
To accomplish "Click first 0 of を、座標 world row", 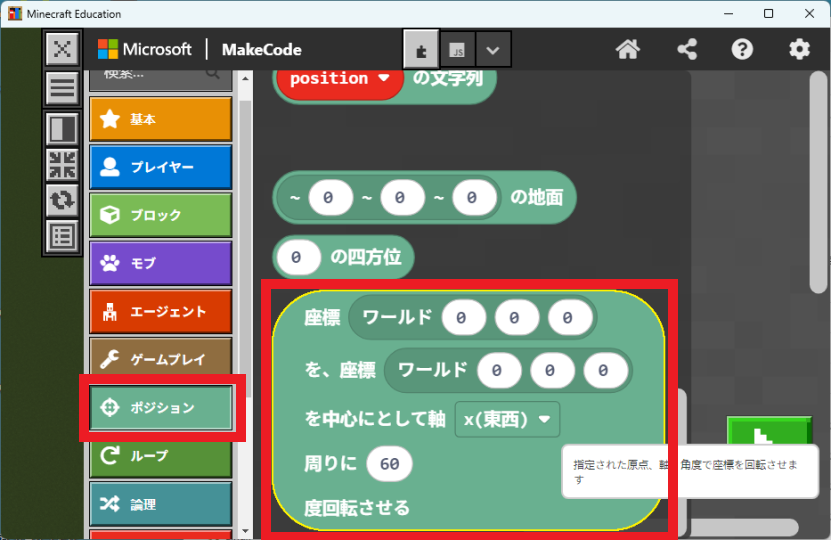I will tap(499, 370).
